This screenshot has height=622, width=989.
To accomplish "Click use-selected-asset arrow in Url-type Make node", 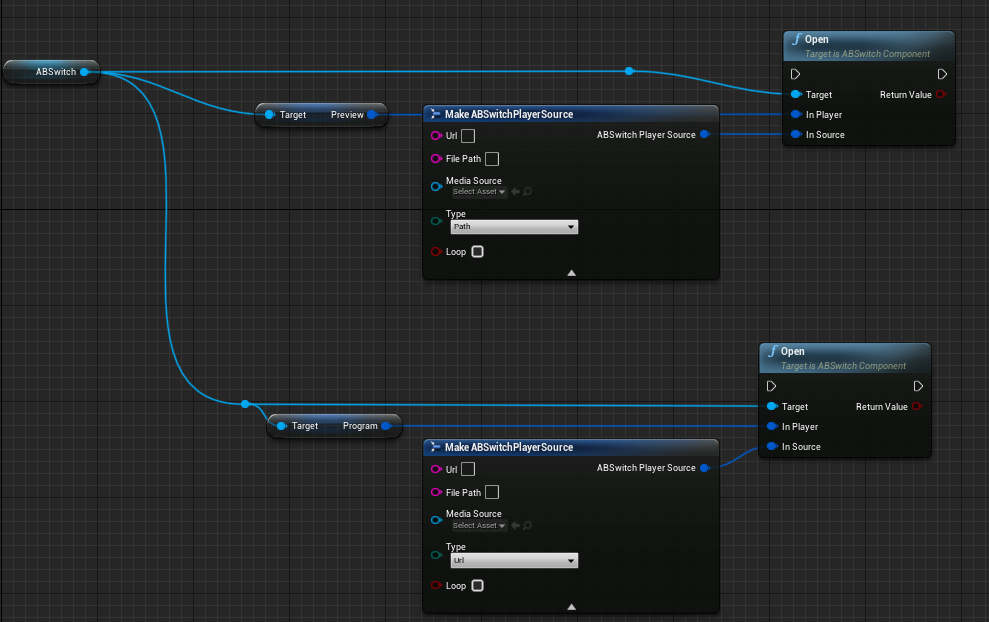I will pyautogui.click(x=515, y=525).
